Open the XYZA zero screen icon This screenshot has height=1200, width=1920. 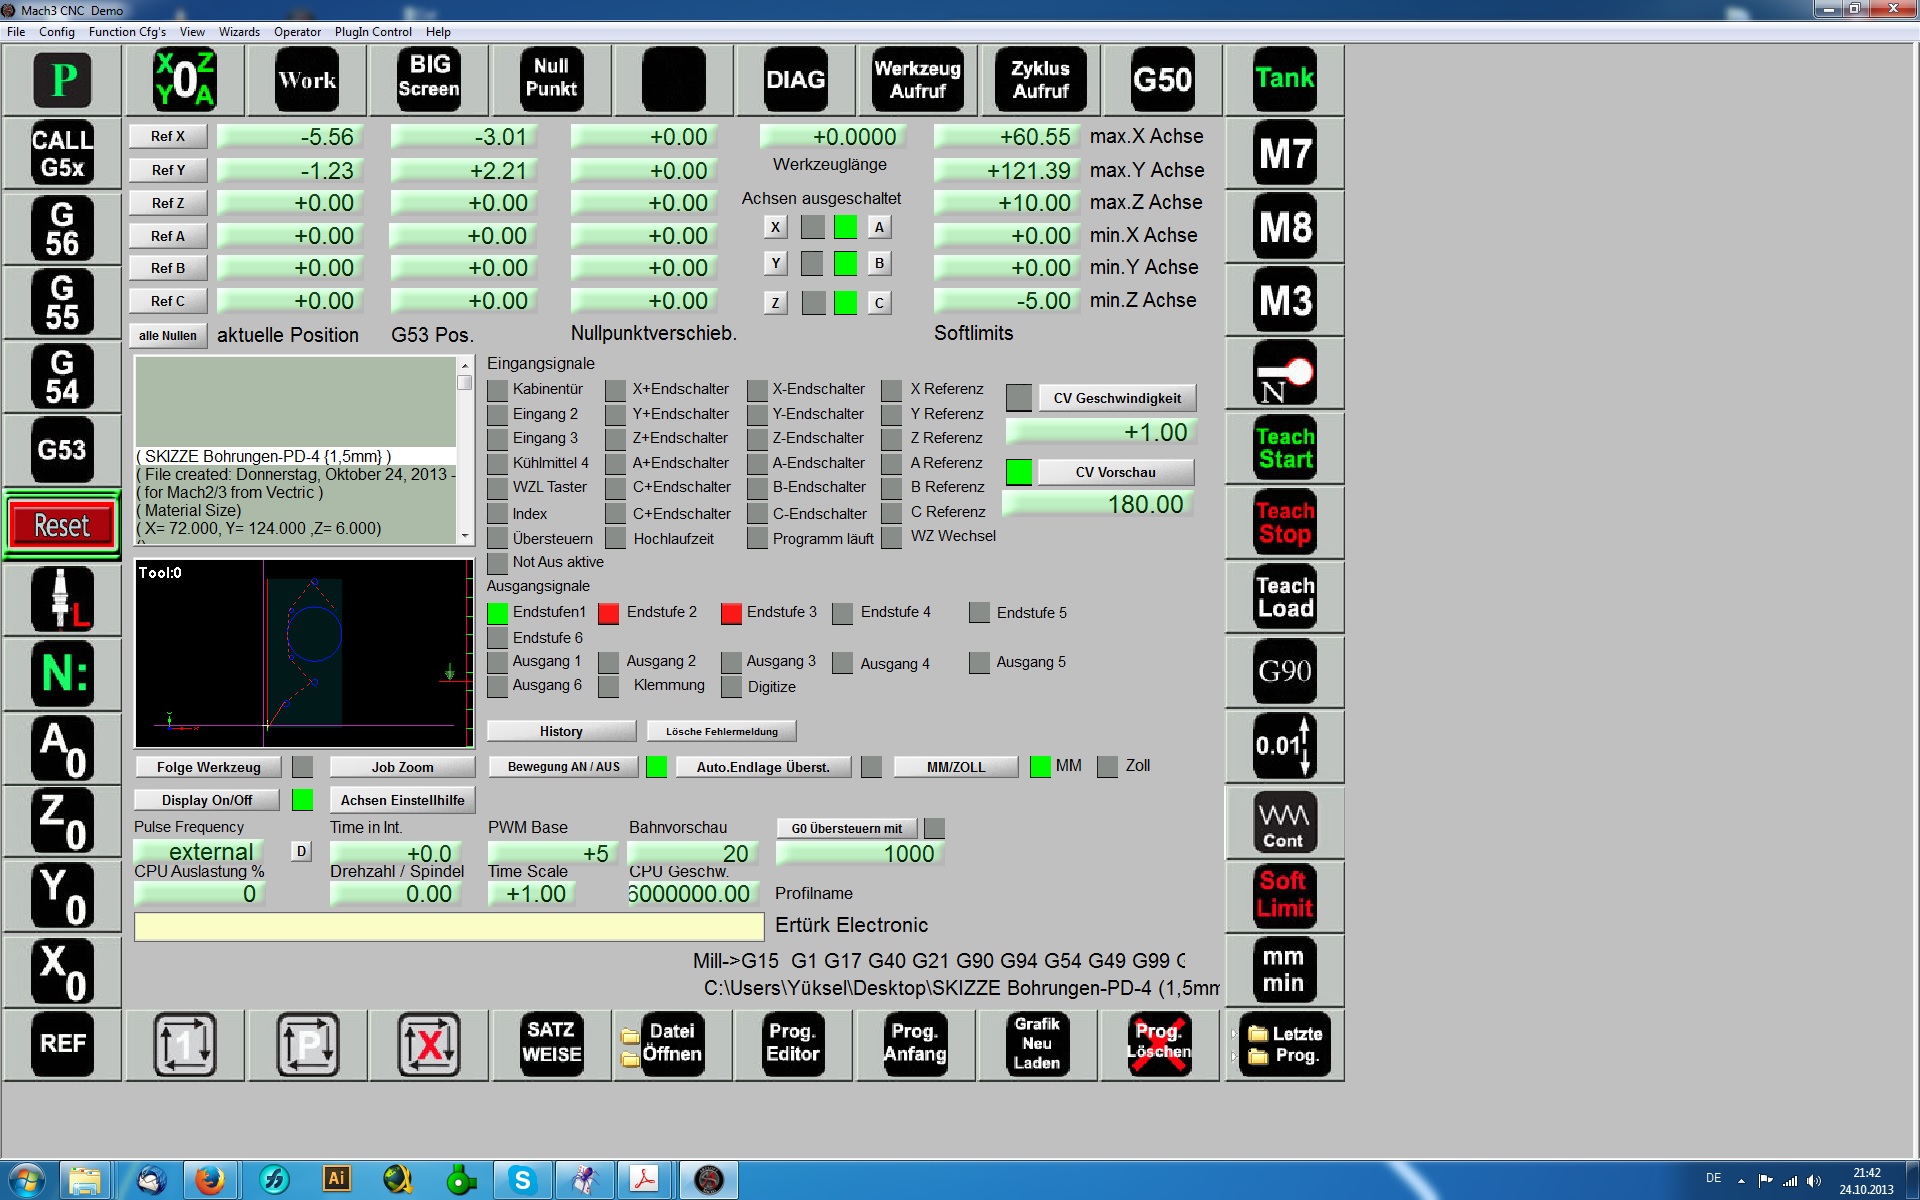pyautogui.click(x=185, y=79)
